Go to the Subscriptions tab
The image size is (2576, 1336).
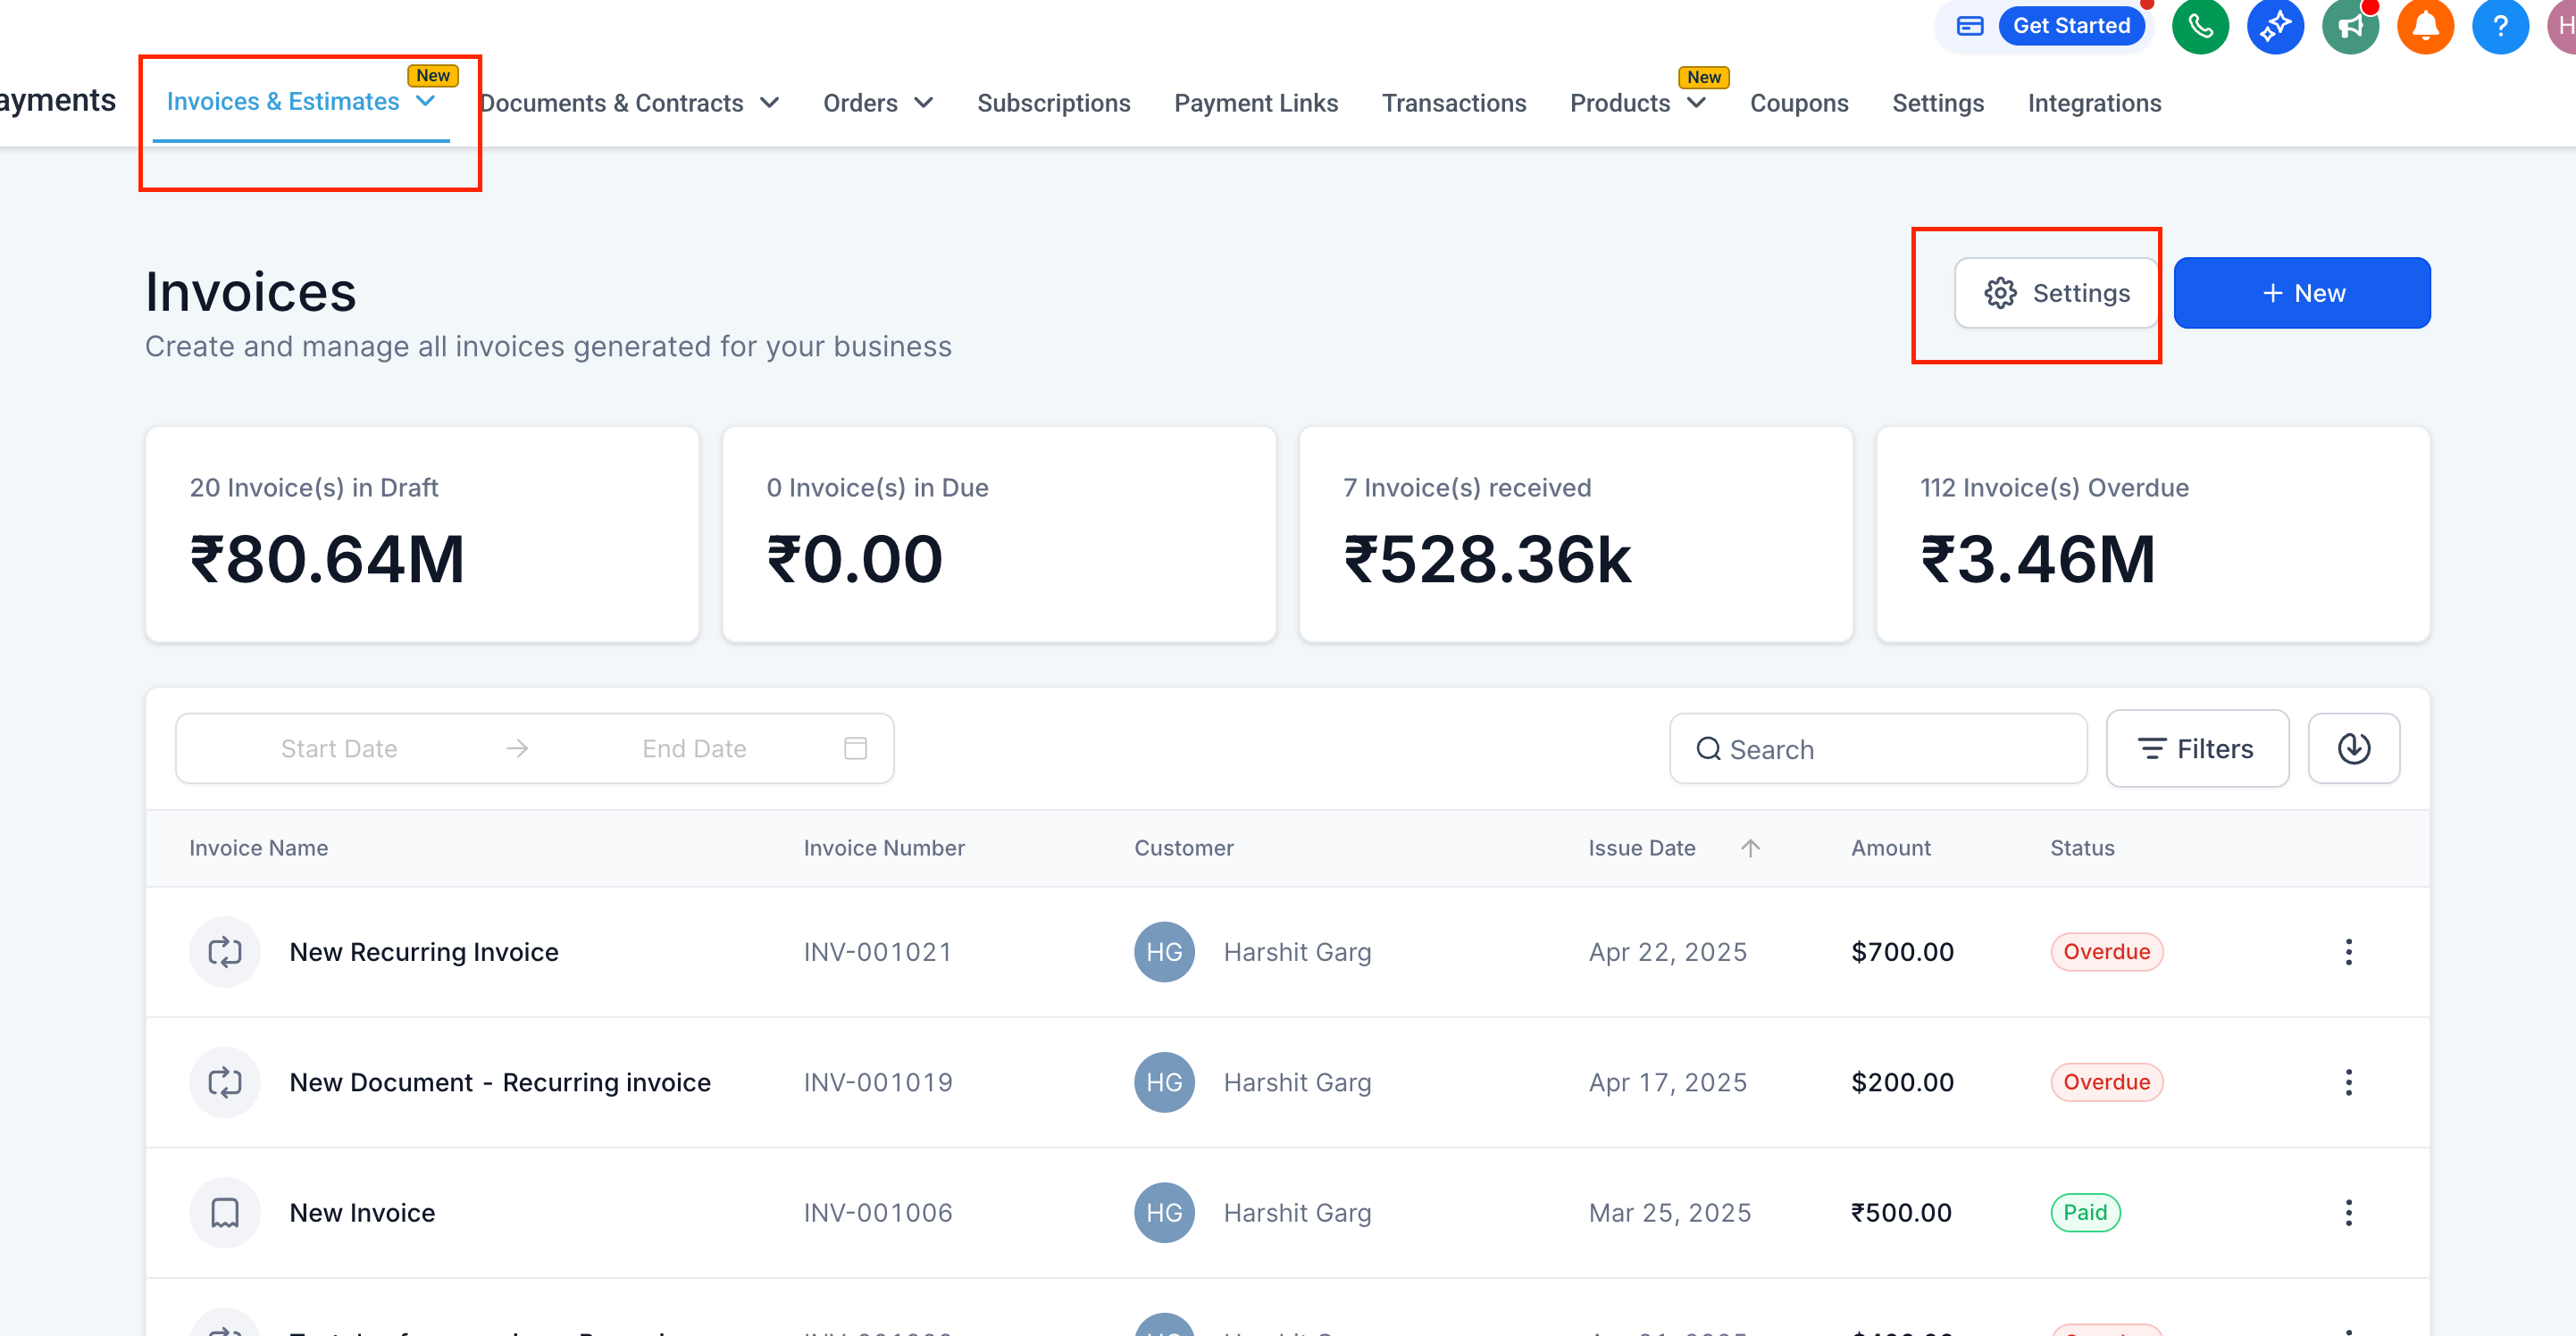click(x=1053, y=103)
